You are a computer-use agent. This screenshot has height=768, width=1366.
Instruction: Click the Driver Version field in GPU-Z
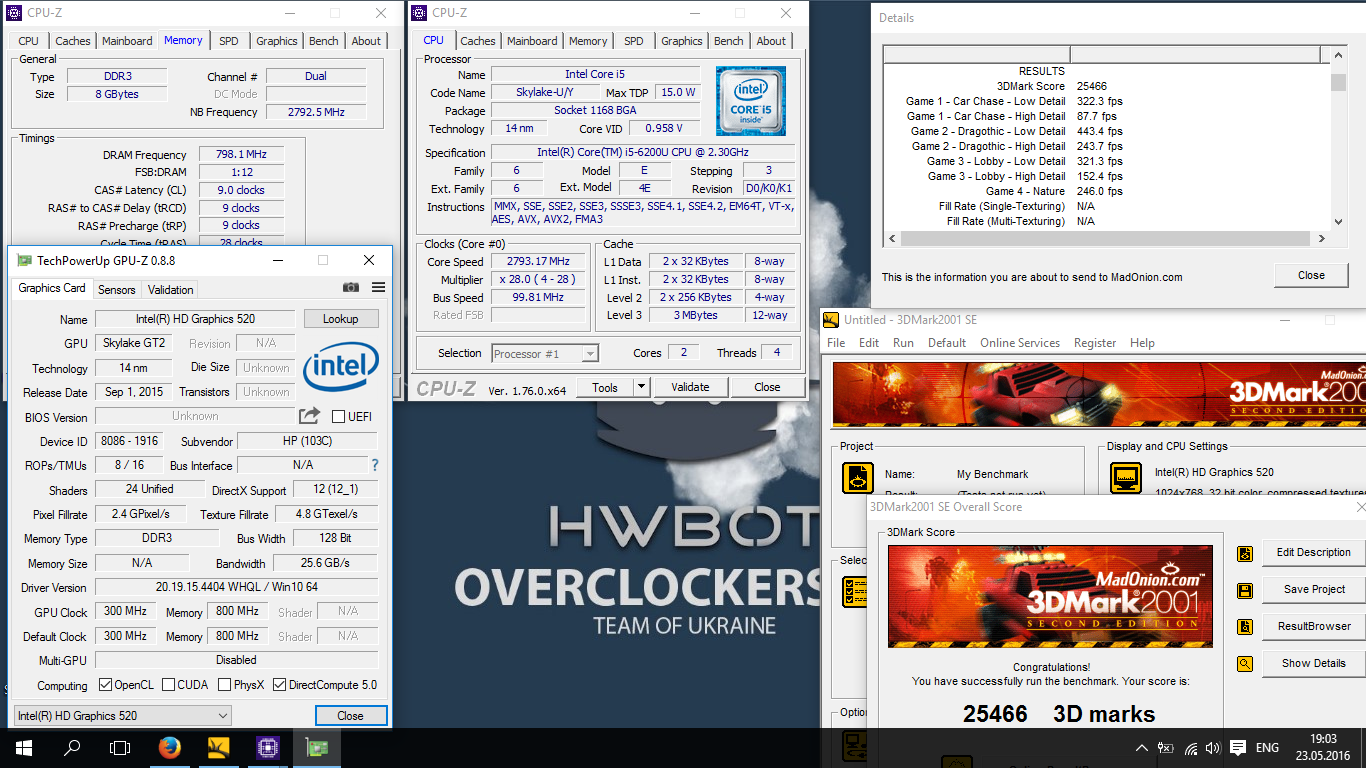tap(236, 587)
